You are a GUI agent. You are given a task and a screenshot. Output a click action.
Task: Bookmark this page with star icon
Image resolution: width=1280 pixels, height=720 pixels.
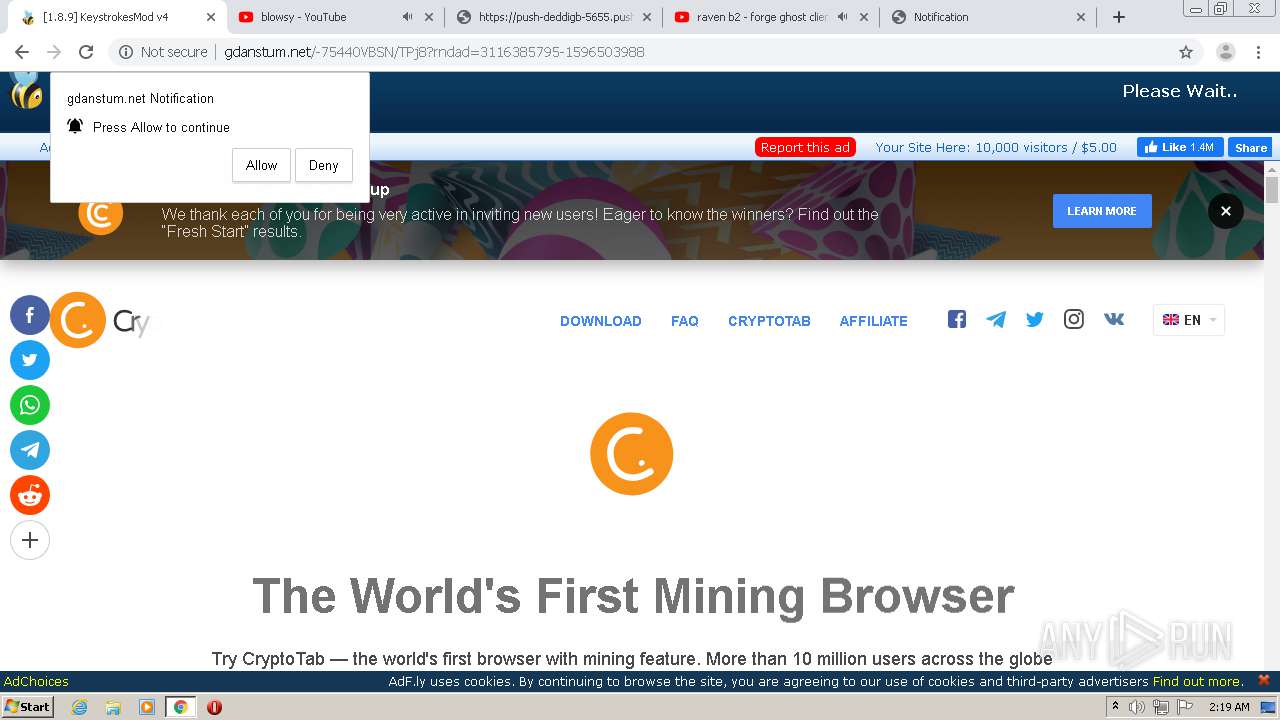[x=1186, y=52]
